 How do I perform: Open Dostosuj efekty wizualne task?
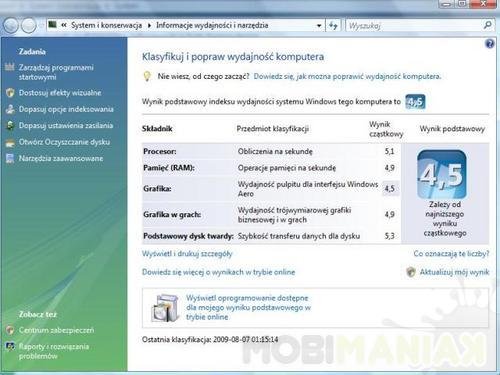60,93
